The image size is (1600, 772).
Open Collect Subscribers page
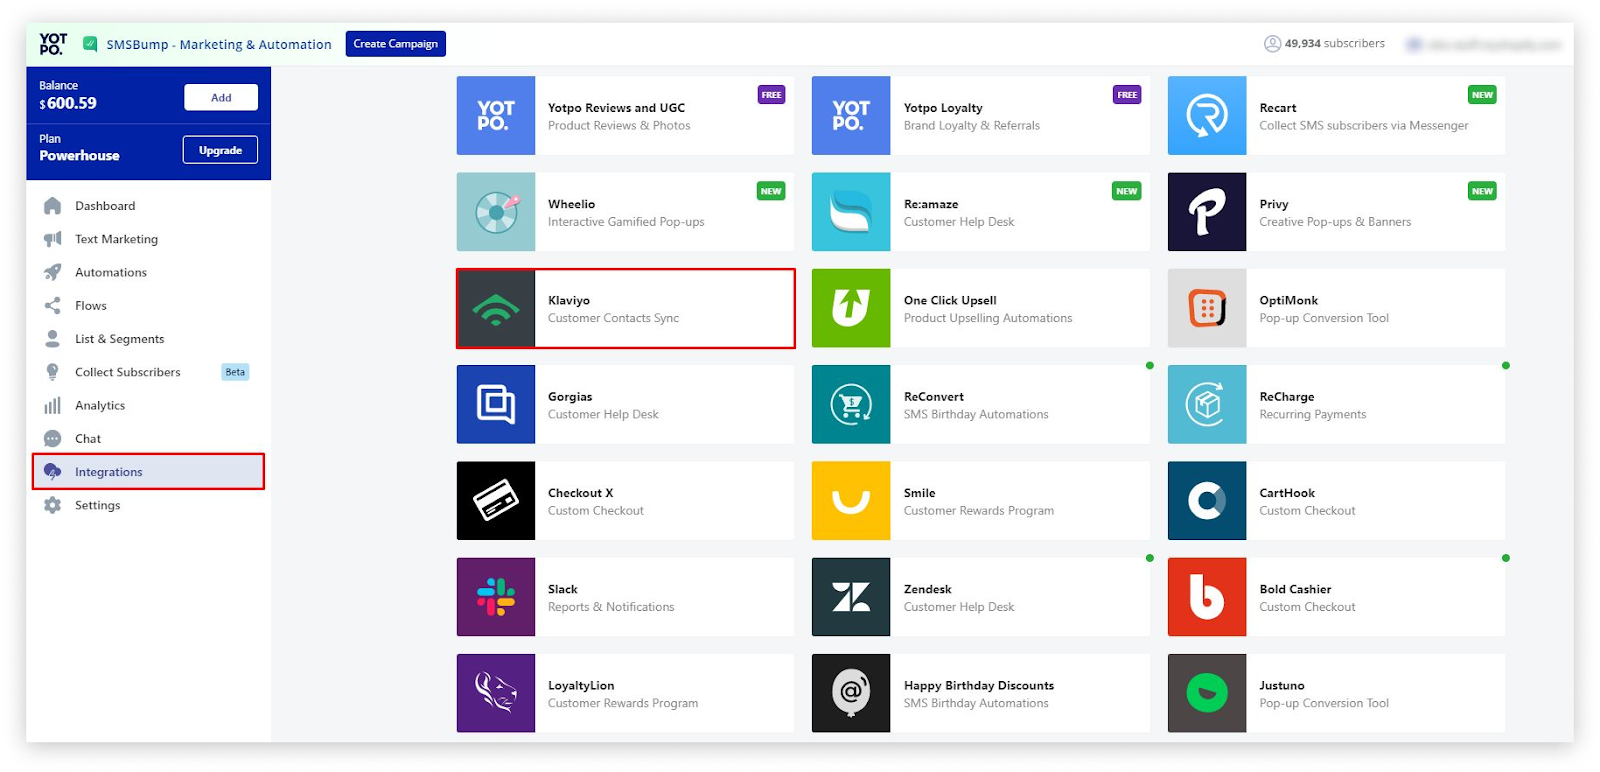click(x=148, y=372)
